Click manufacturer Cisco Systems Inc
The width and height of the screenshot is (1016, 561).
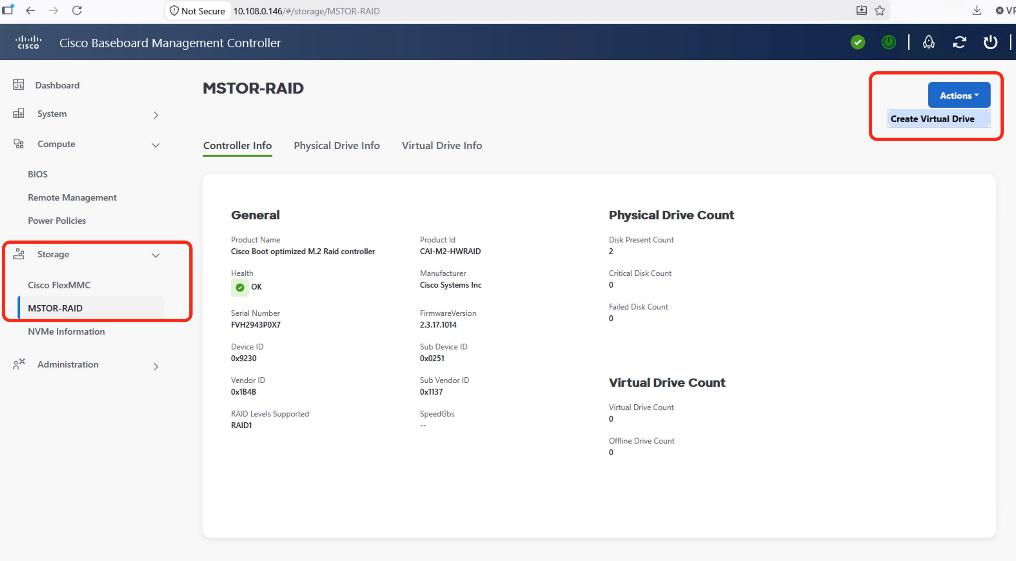pos(450,285)
